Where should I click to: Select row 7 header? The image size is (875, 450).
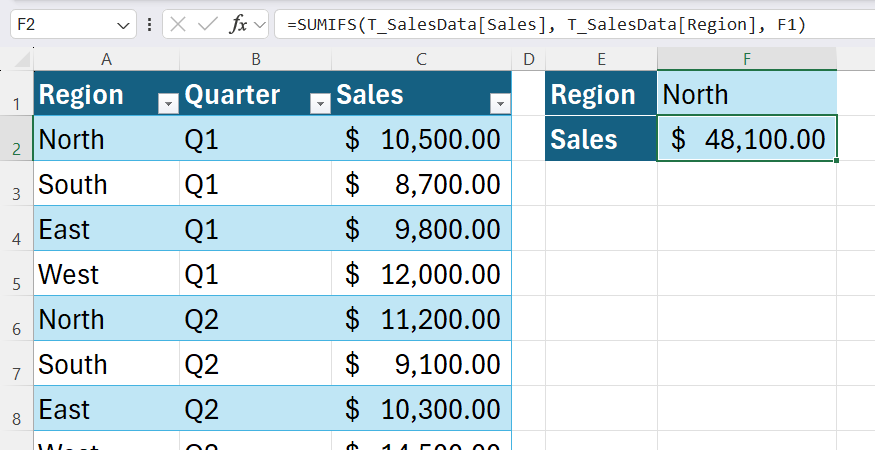(17, 363)
